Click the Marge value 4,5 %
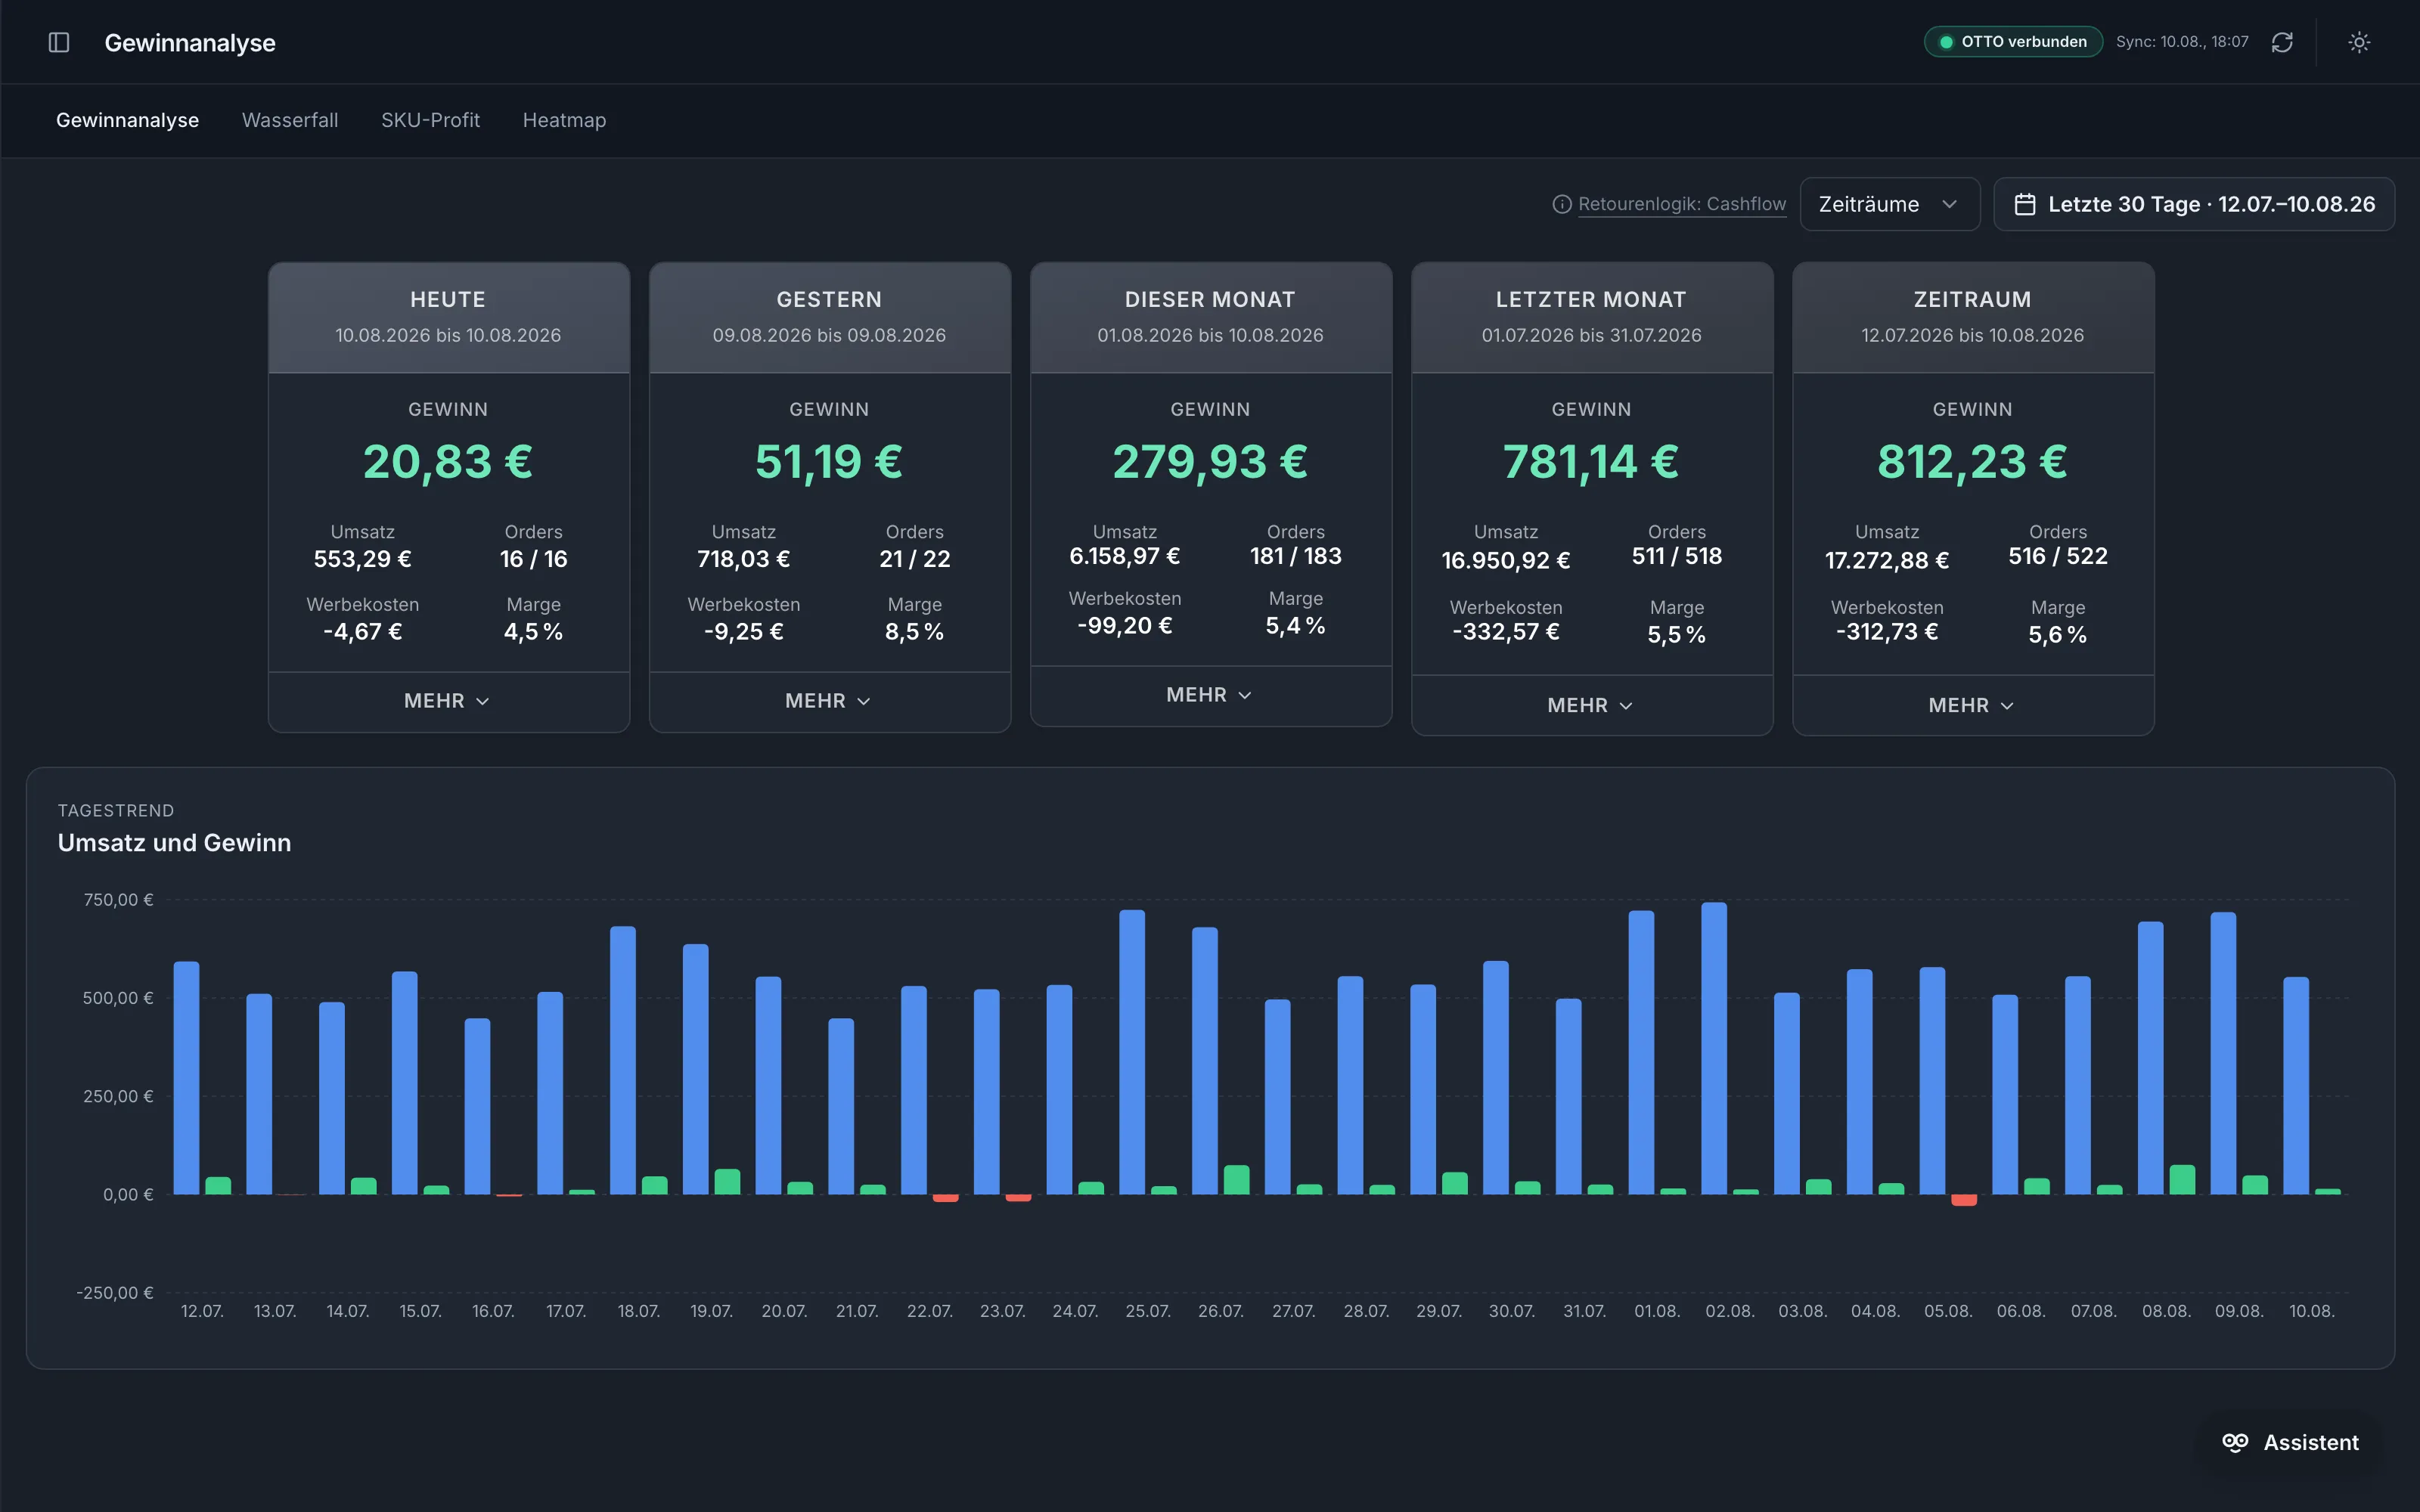 (534, 632)
